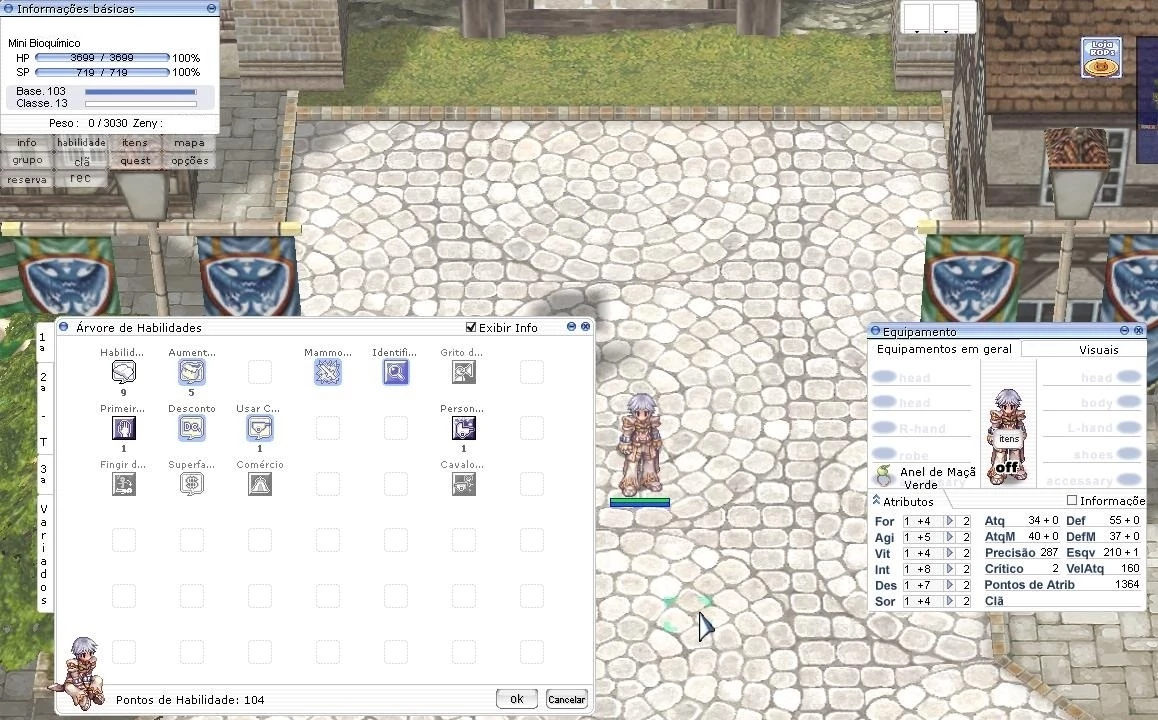The image size is (1158, 720).
Task: Click the Precisão value 287
Action: click(x=1049, y=552)
